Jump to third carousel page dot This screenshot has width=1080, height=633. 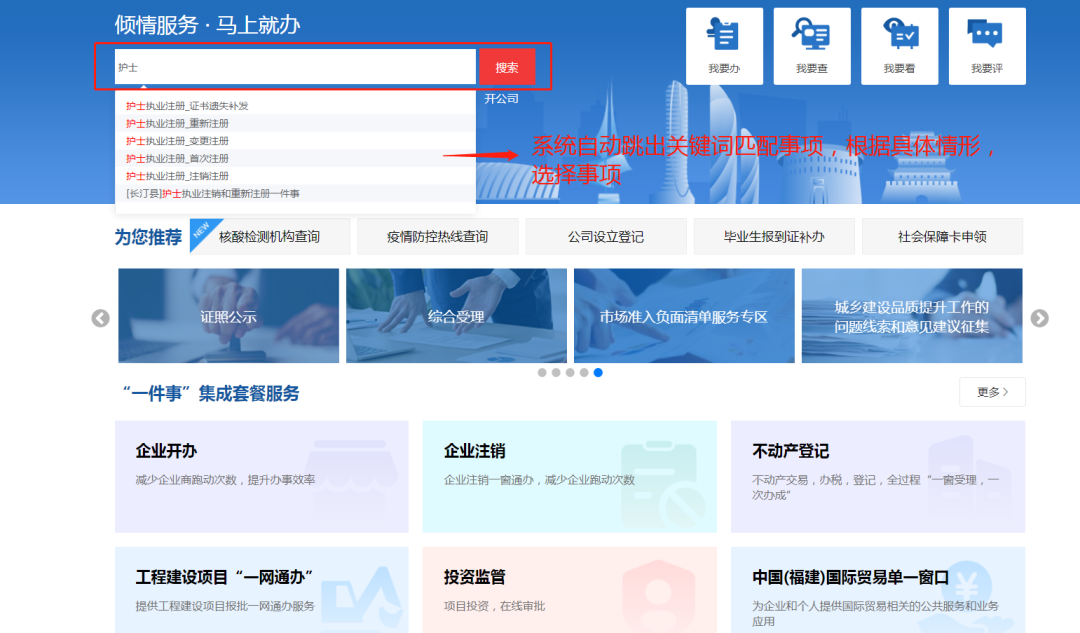tap(570, 373)
